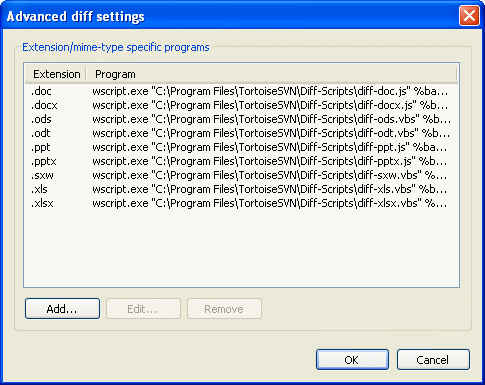485x385 pixels.
Task: Sort by the Extension column header
Action: pyautogui.click(x=56, y=74)
